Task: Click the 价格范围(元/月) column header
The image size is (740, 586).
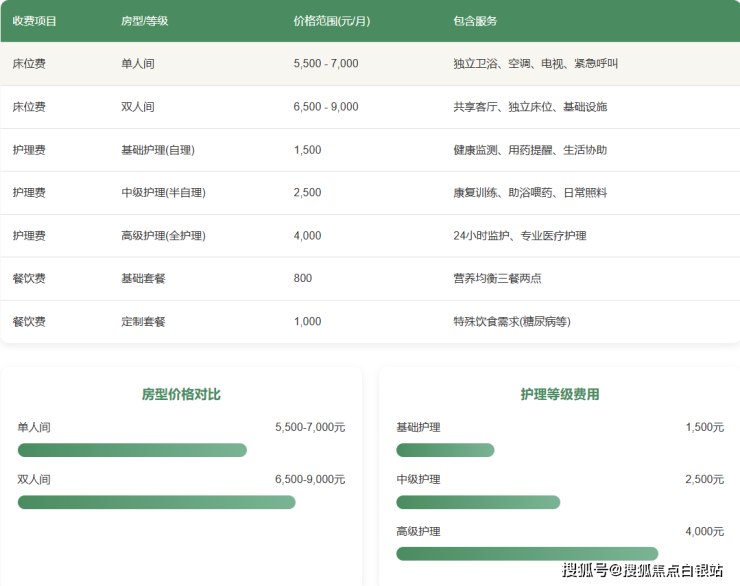Action: pos(331,21)
